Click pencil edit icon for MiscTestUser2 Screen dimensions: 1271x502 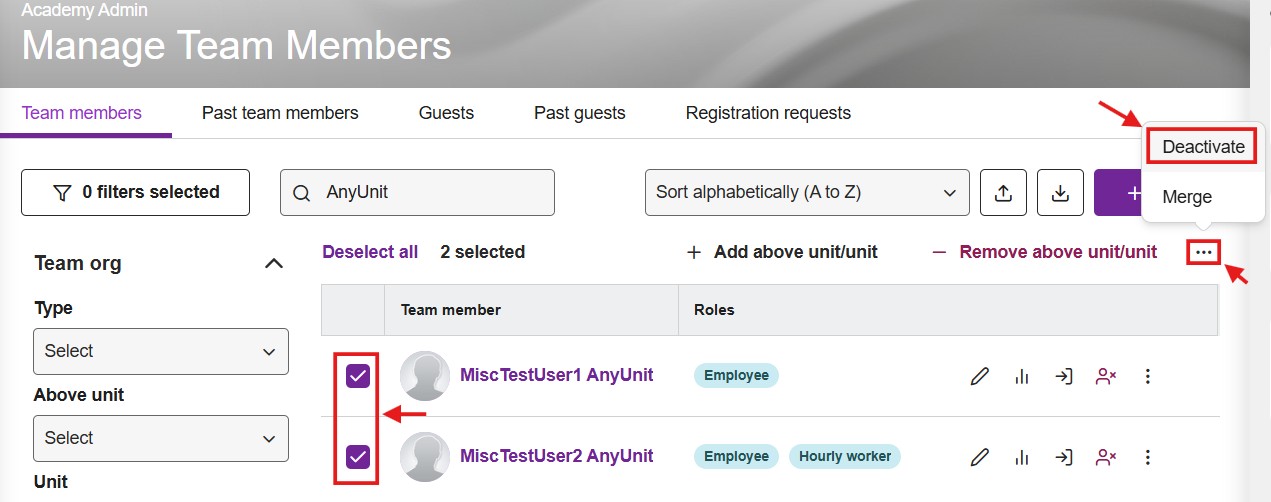(980, 457)
